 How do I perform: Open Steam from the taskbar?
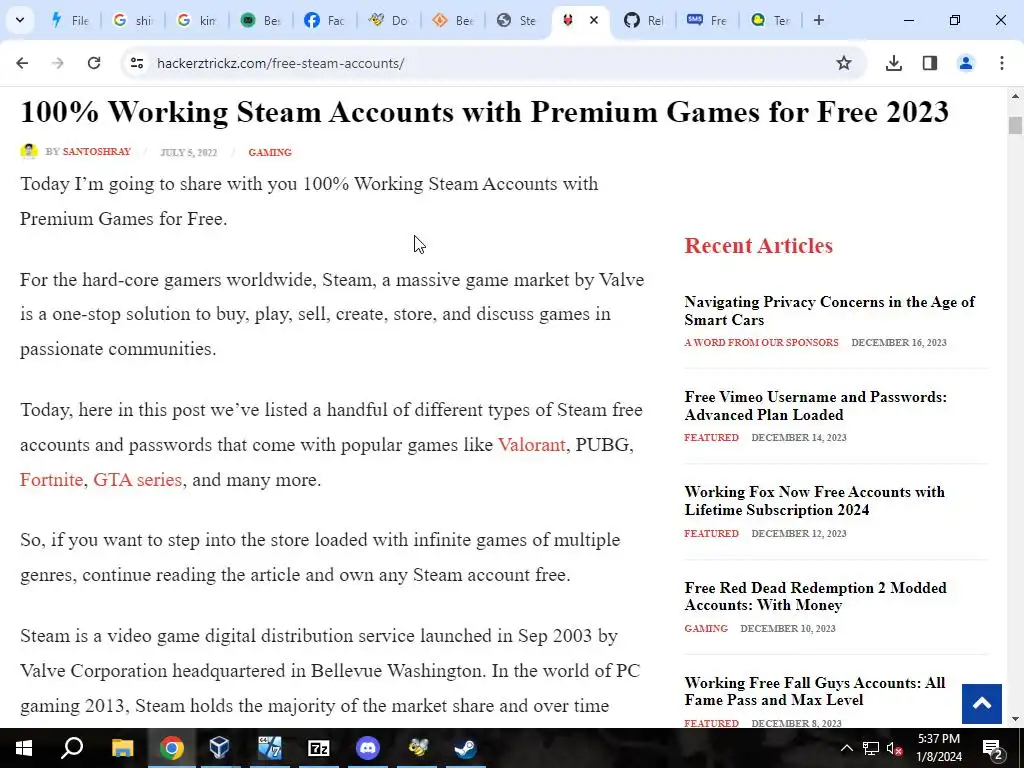(x=466, y=748)
